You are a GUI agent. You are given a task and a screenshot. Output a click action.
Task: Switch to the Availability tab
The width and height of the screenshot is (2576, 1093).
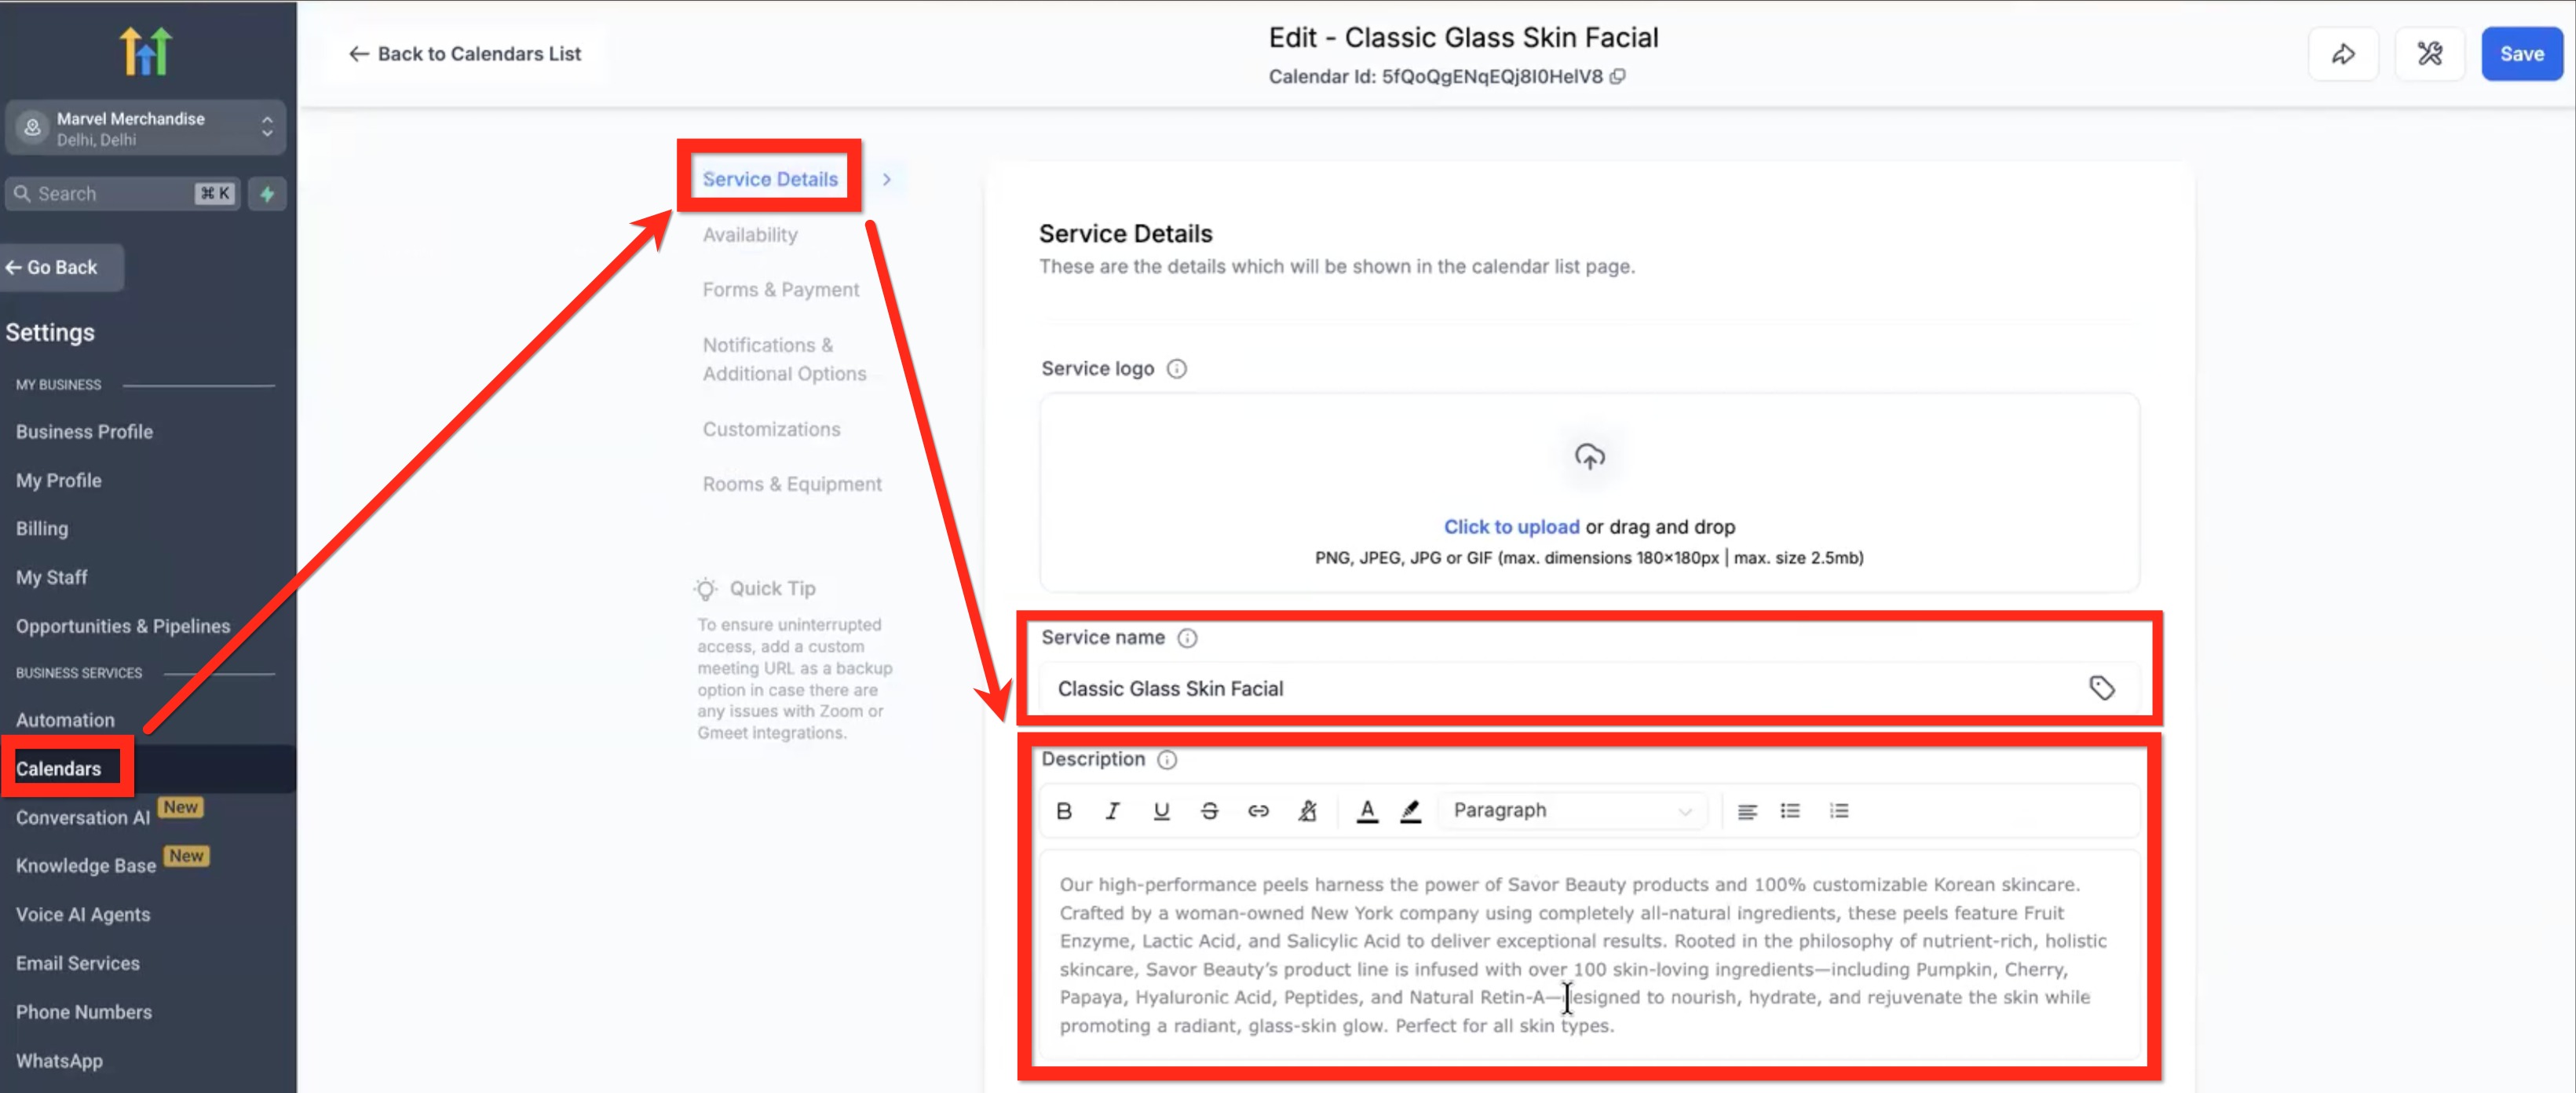tap(750, 235)
